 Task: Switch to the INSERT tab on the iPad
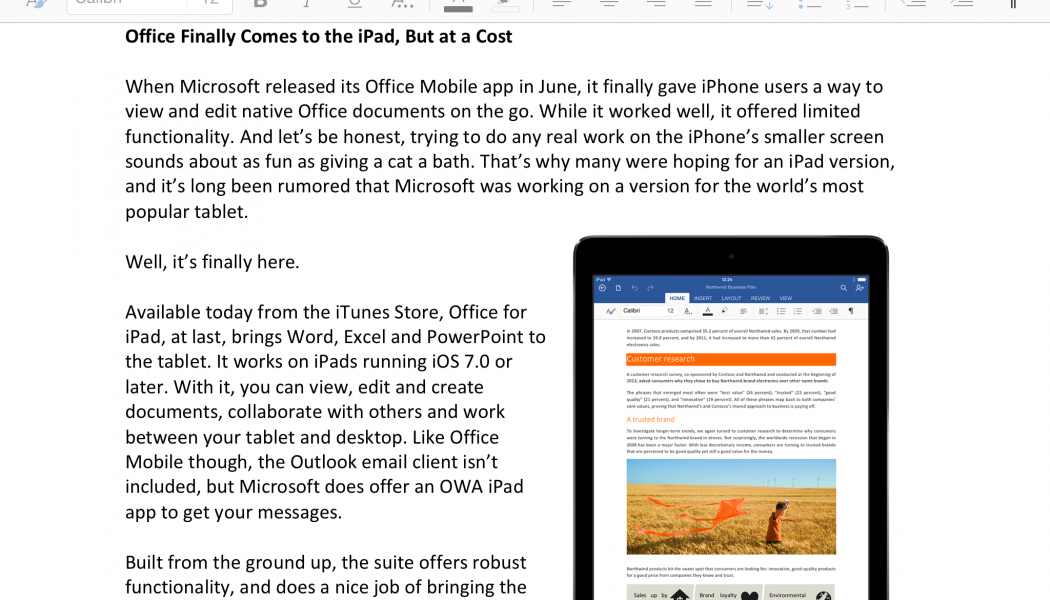[x=703, y=298]
